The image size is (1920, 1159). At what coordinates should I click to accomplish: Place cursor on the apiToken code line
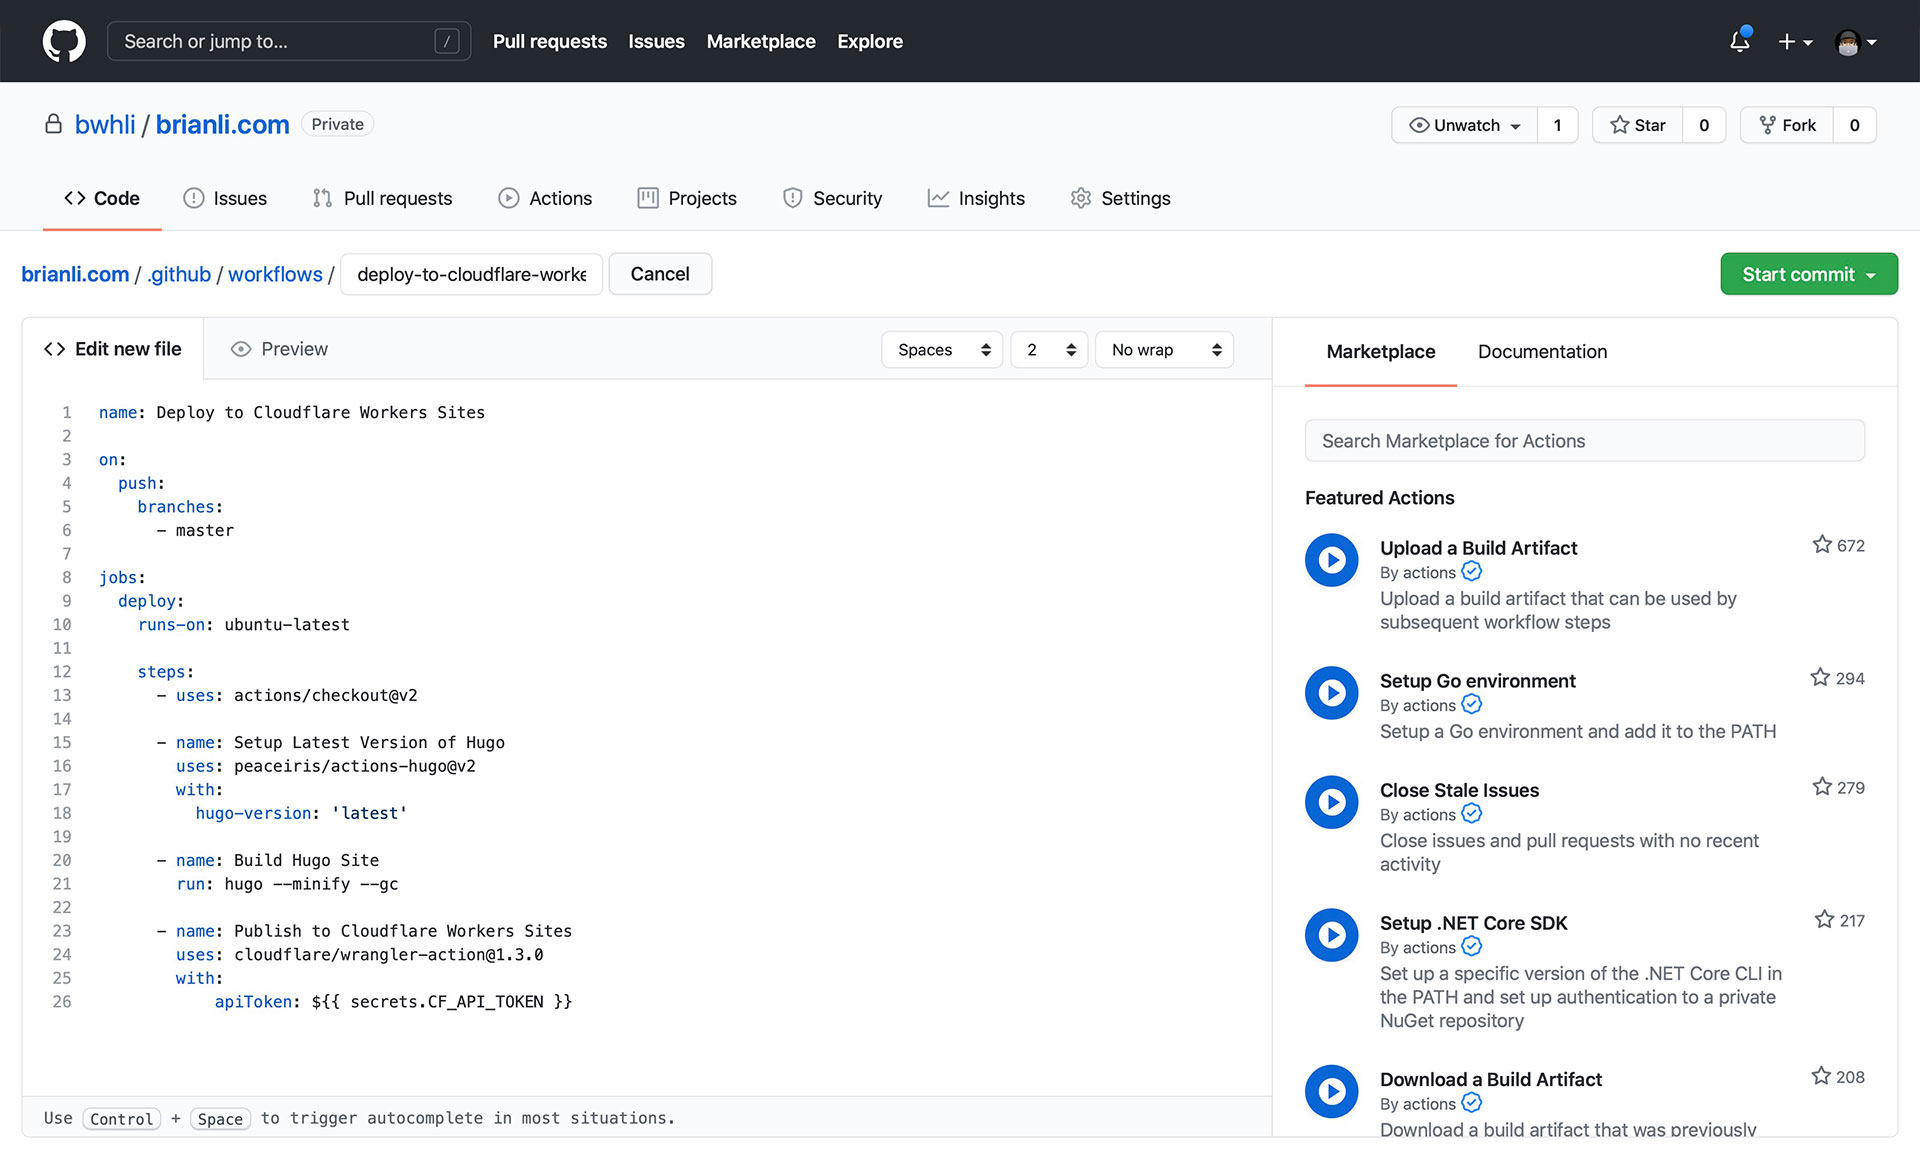pyautogui.click(x=393, y=1001)
